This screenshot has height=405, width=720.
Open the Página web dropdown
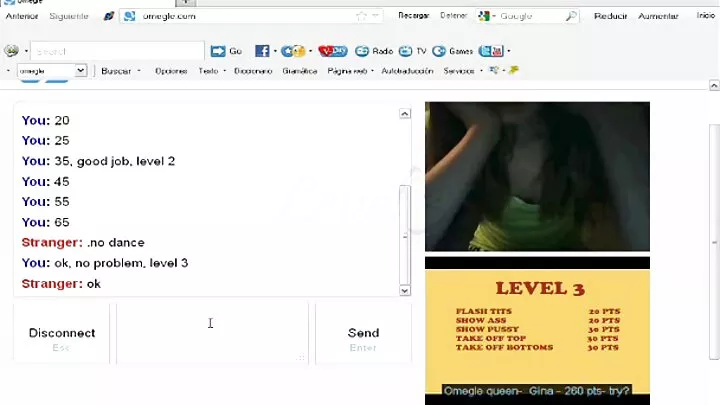coord(350,71)
